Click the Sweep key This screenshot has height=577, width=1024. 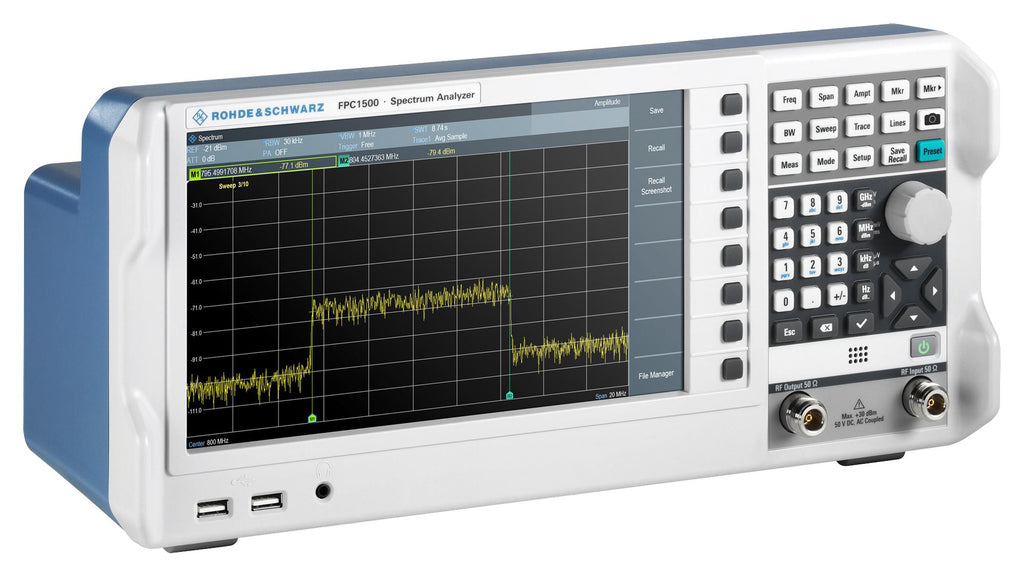825,129
